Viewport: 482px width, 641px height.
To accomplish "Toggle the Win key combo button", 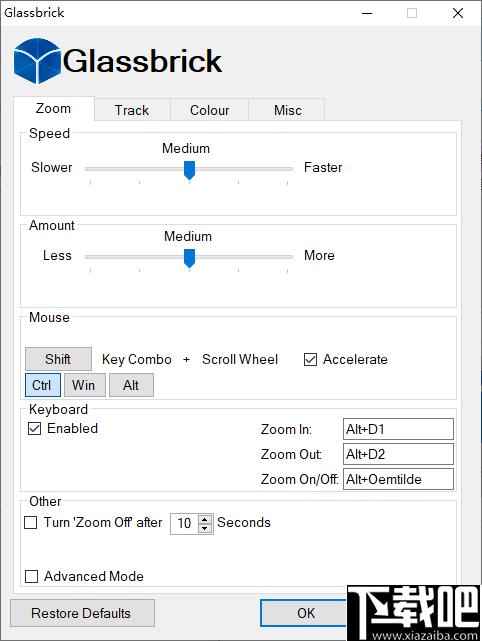I will 85,385.
